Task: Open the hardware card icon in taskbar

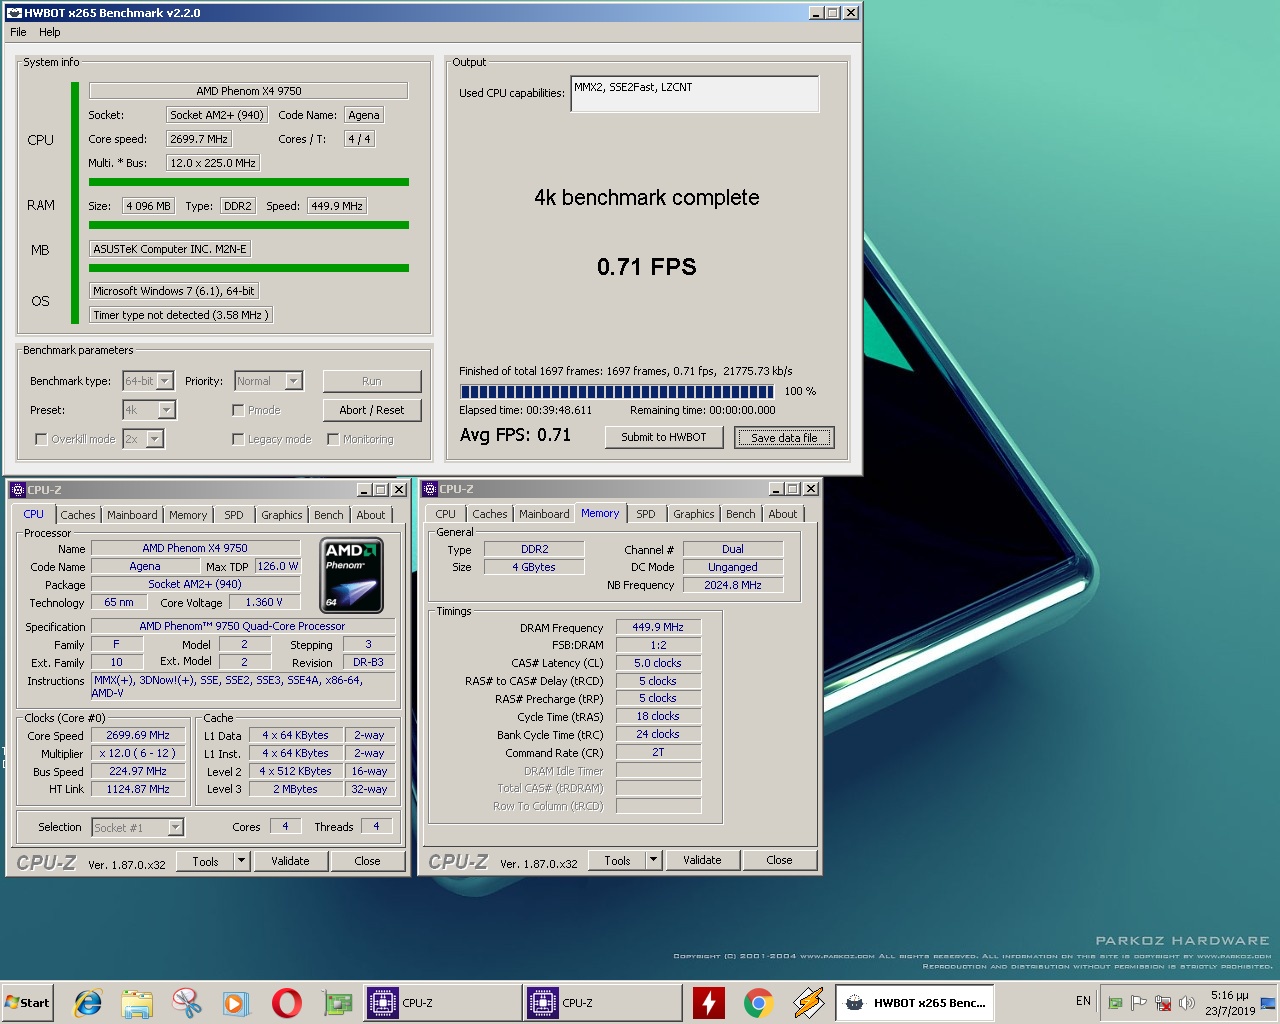Action: coord(337,1002)
